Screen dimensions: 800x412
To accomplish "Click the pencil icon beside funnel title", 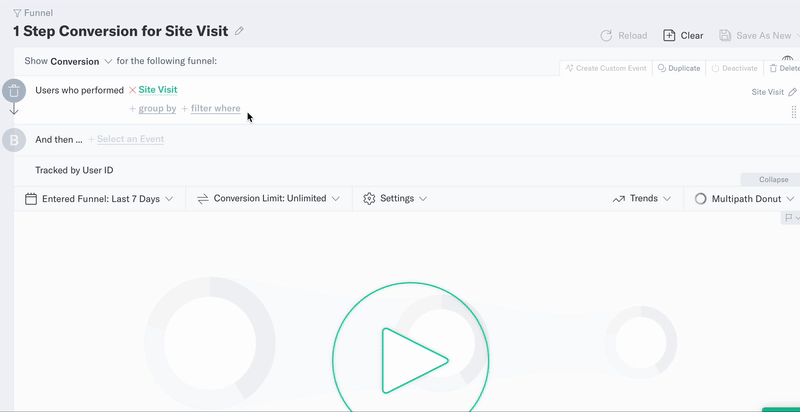I will (239, 31).
